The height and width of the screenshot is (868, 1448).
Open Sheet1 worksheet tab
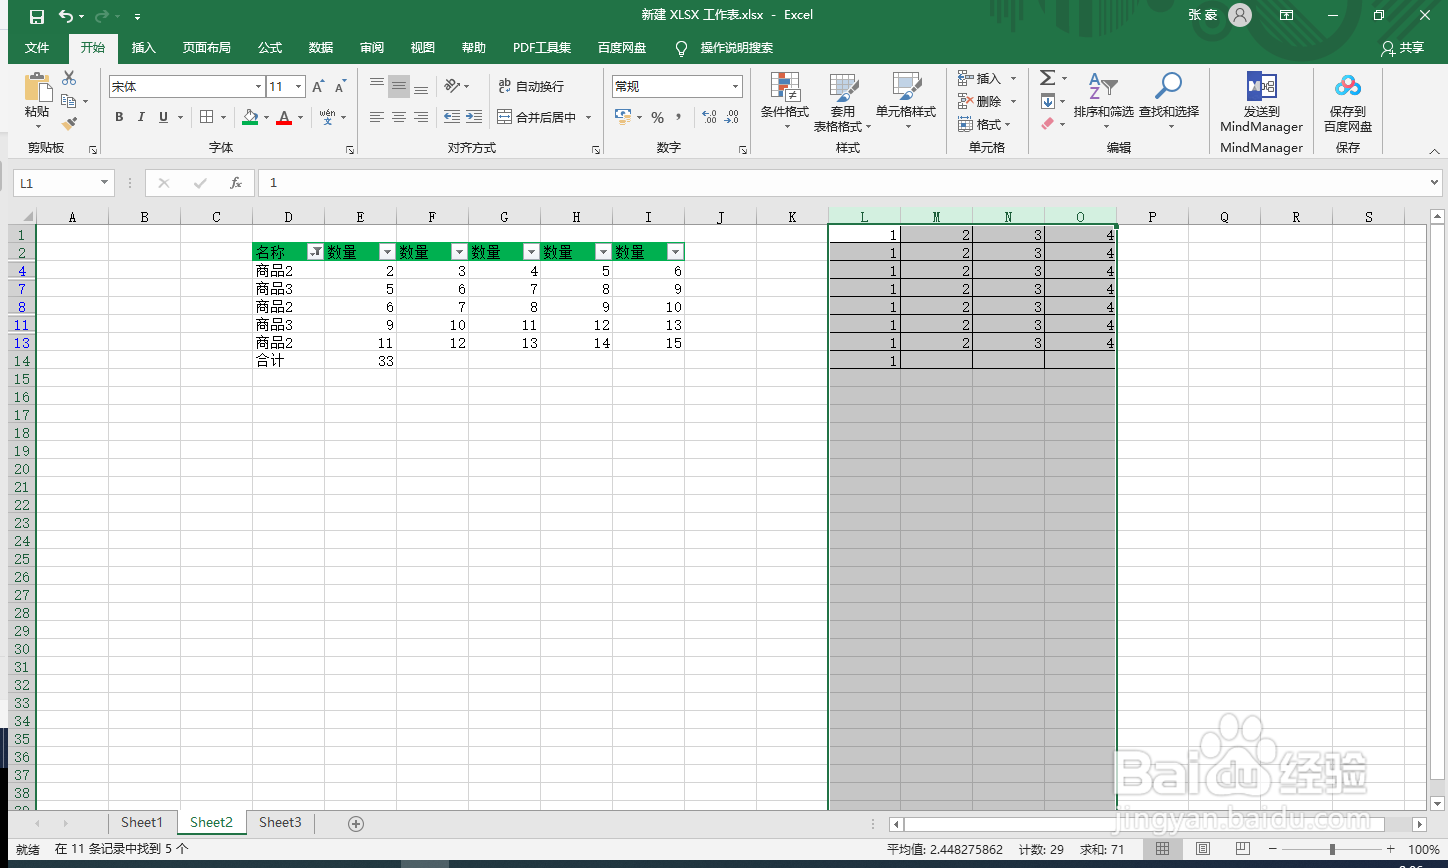click(142, 823)
